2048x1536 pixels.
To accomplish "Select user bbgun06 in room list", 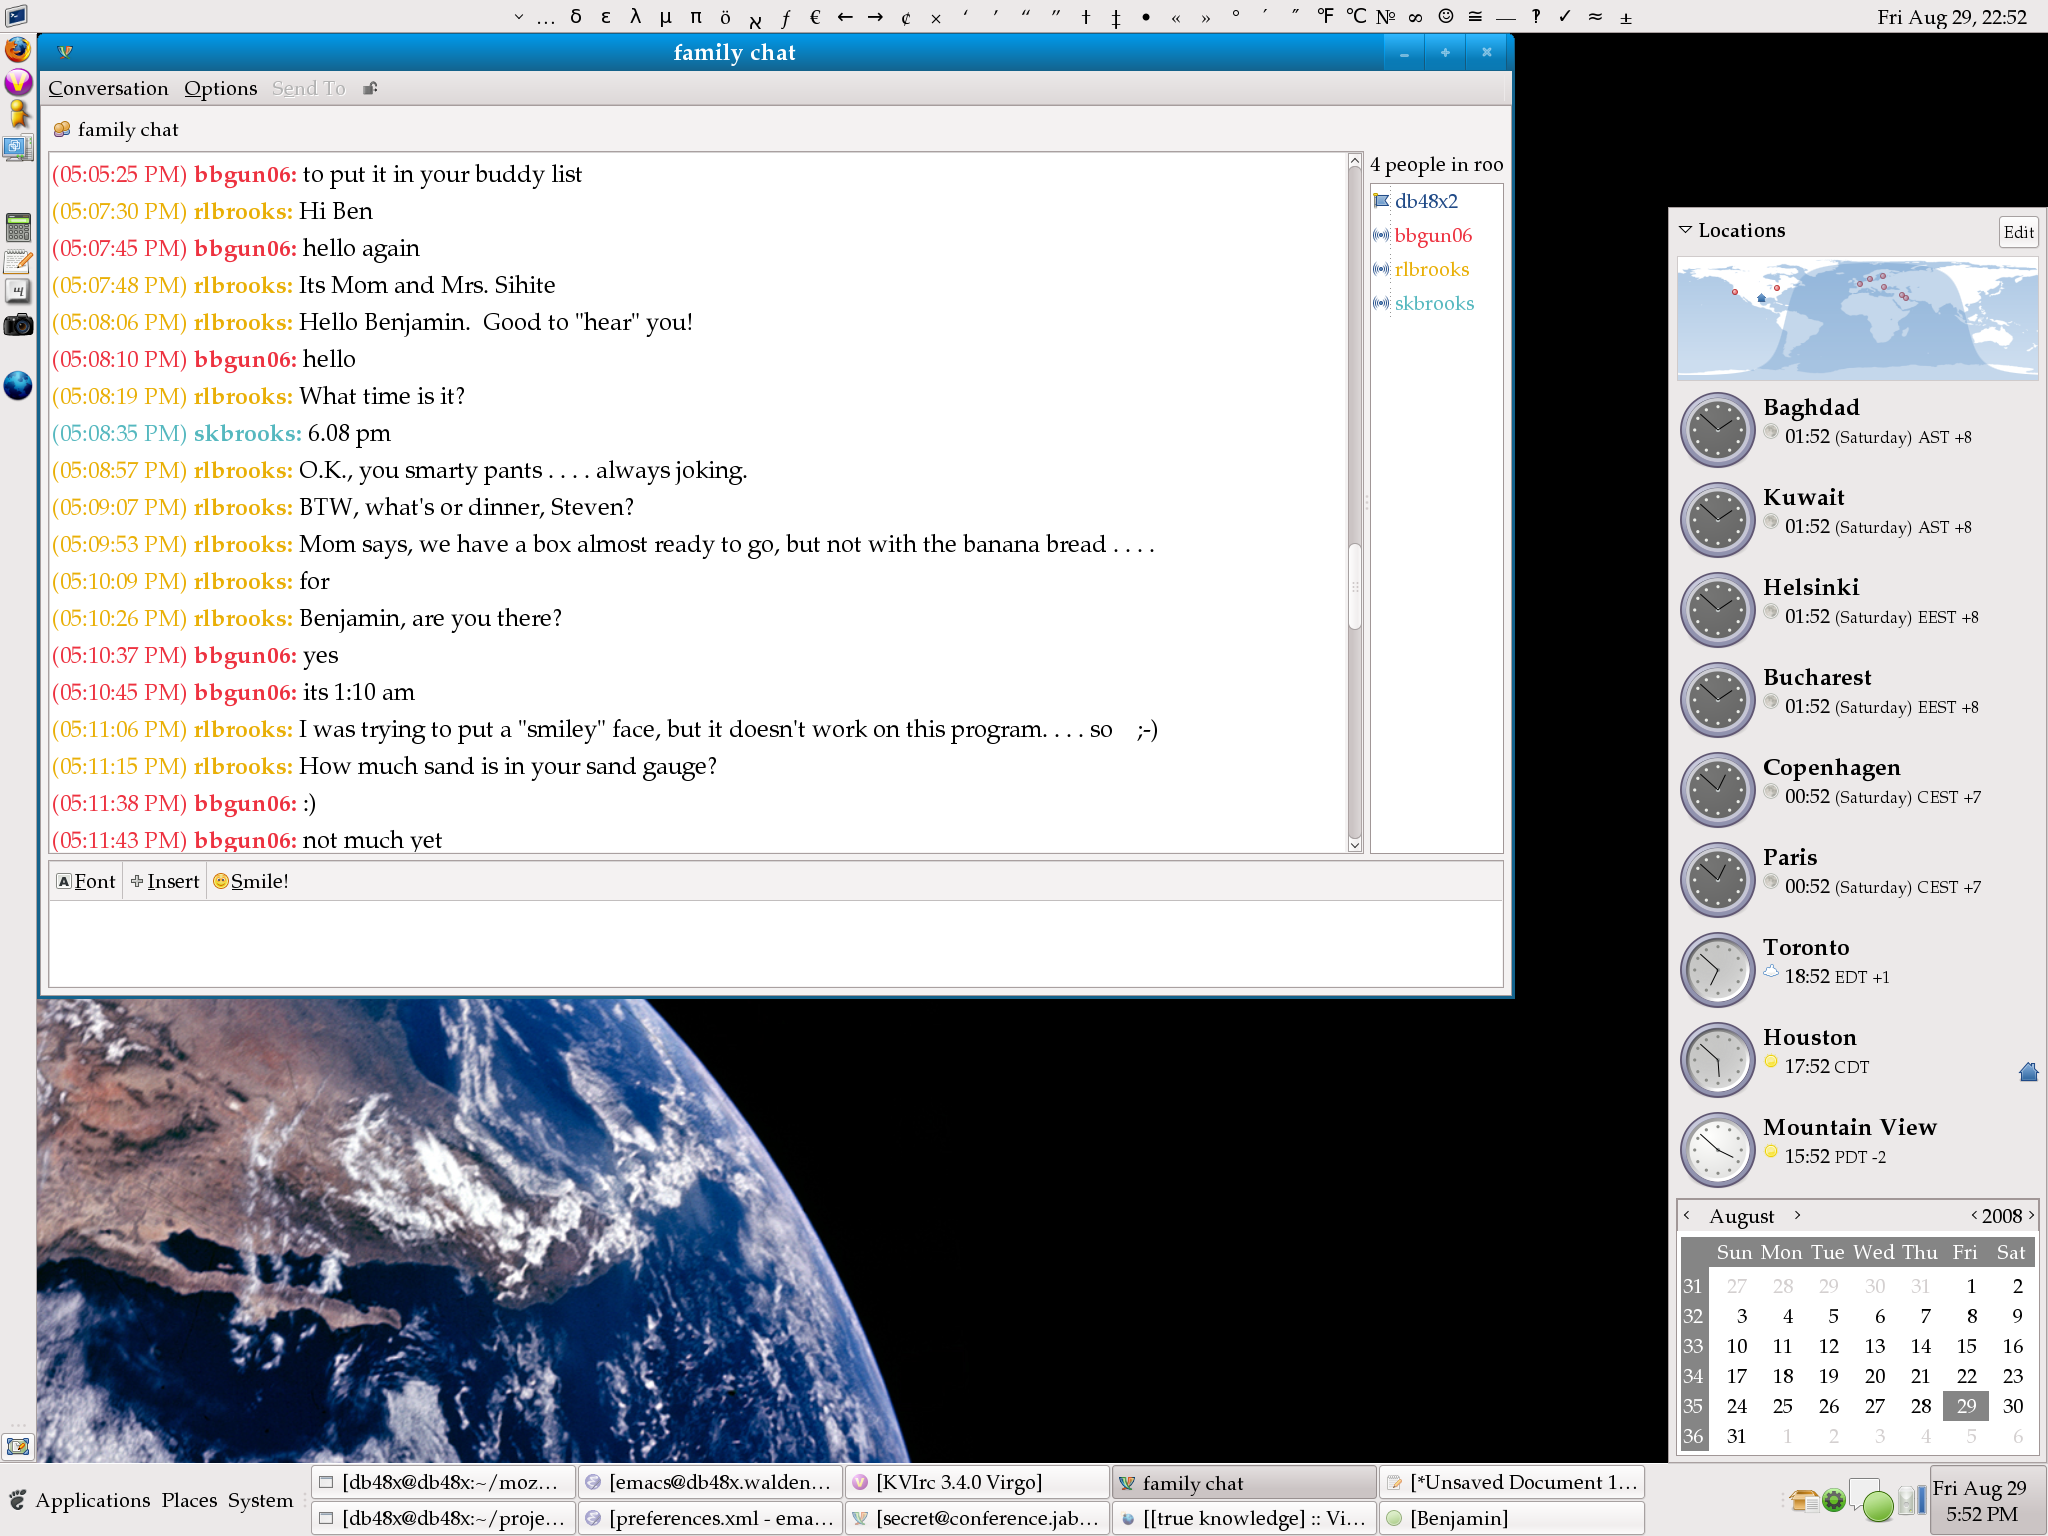I will coord(1433,235).
